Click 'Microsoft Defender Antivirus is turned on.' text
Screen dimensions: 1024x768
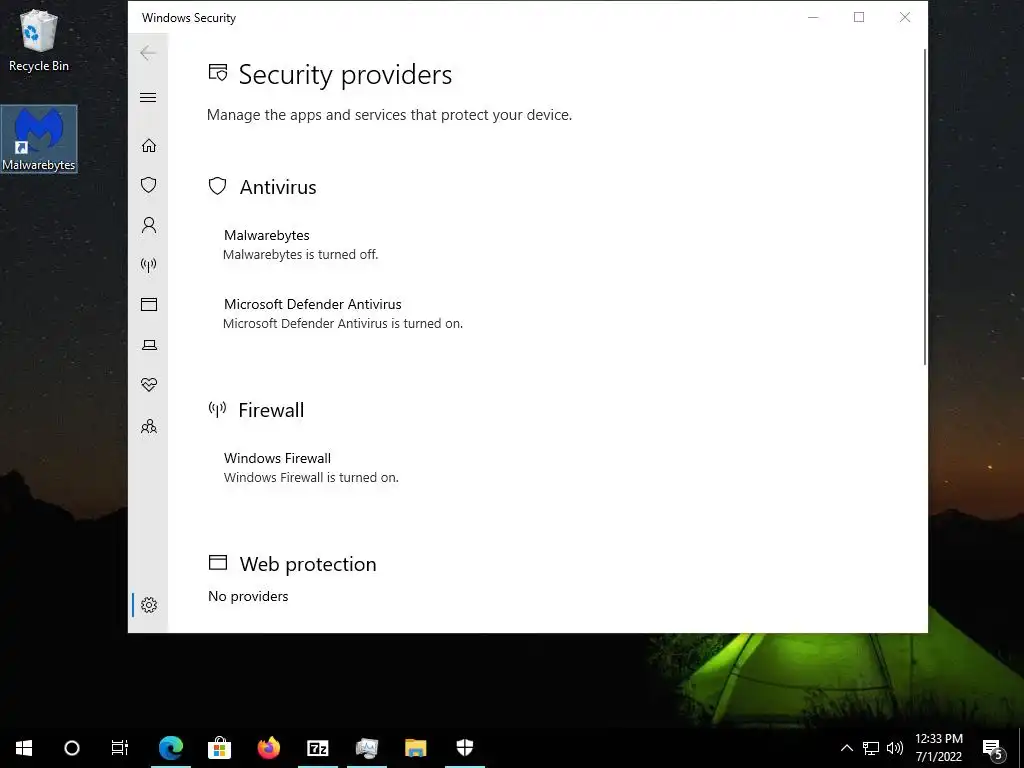pos(343,324)
